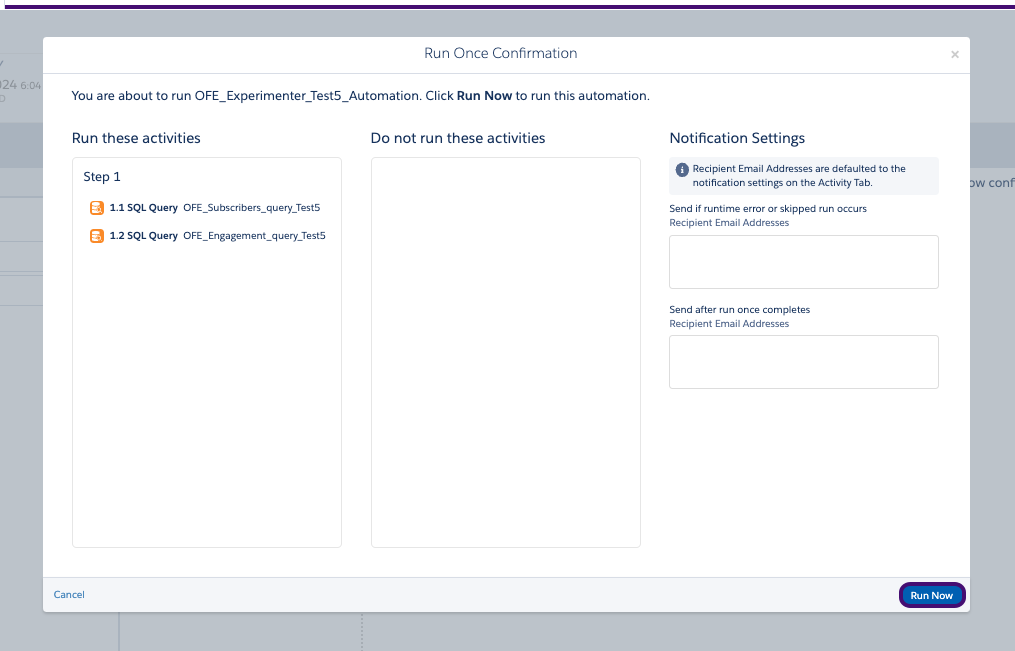1015x651 pixels.
Task: Click the Step 1 group header
Action: [102, 176]
